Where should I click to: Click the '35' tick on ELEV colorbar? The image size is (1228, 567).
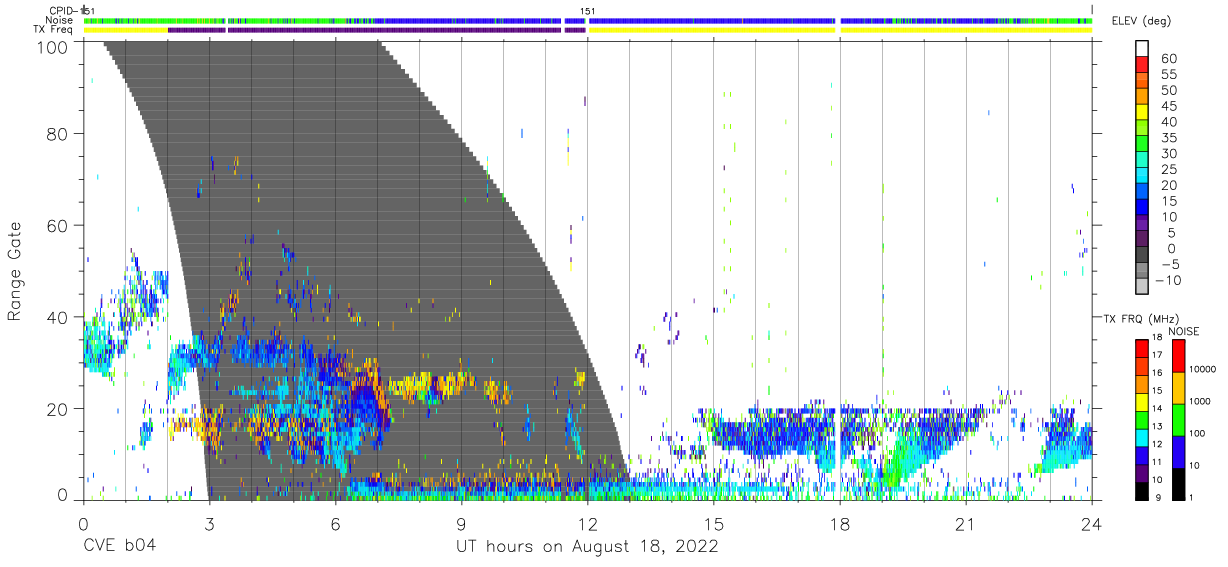tap(1168, 137)
